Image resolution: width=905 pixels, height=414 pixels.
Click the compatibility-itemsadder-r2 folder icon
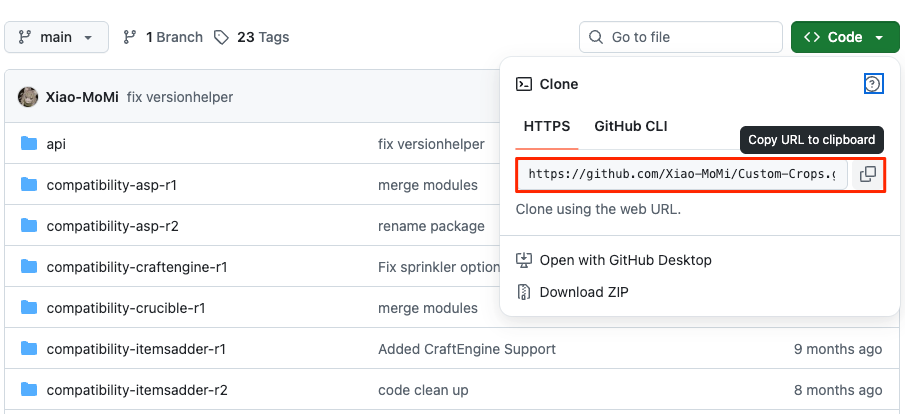tap(29, 390)
